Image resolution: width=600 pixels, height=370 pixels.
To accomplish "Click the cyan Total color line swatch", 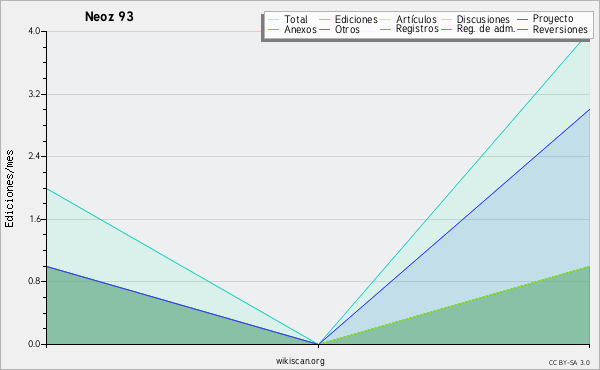I will point(274,20).
